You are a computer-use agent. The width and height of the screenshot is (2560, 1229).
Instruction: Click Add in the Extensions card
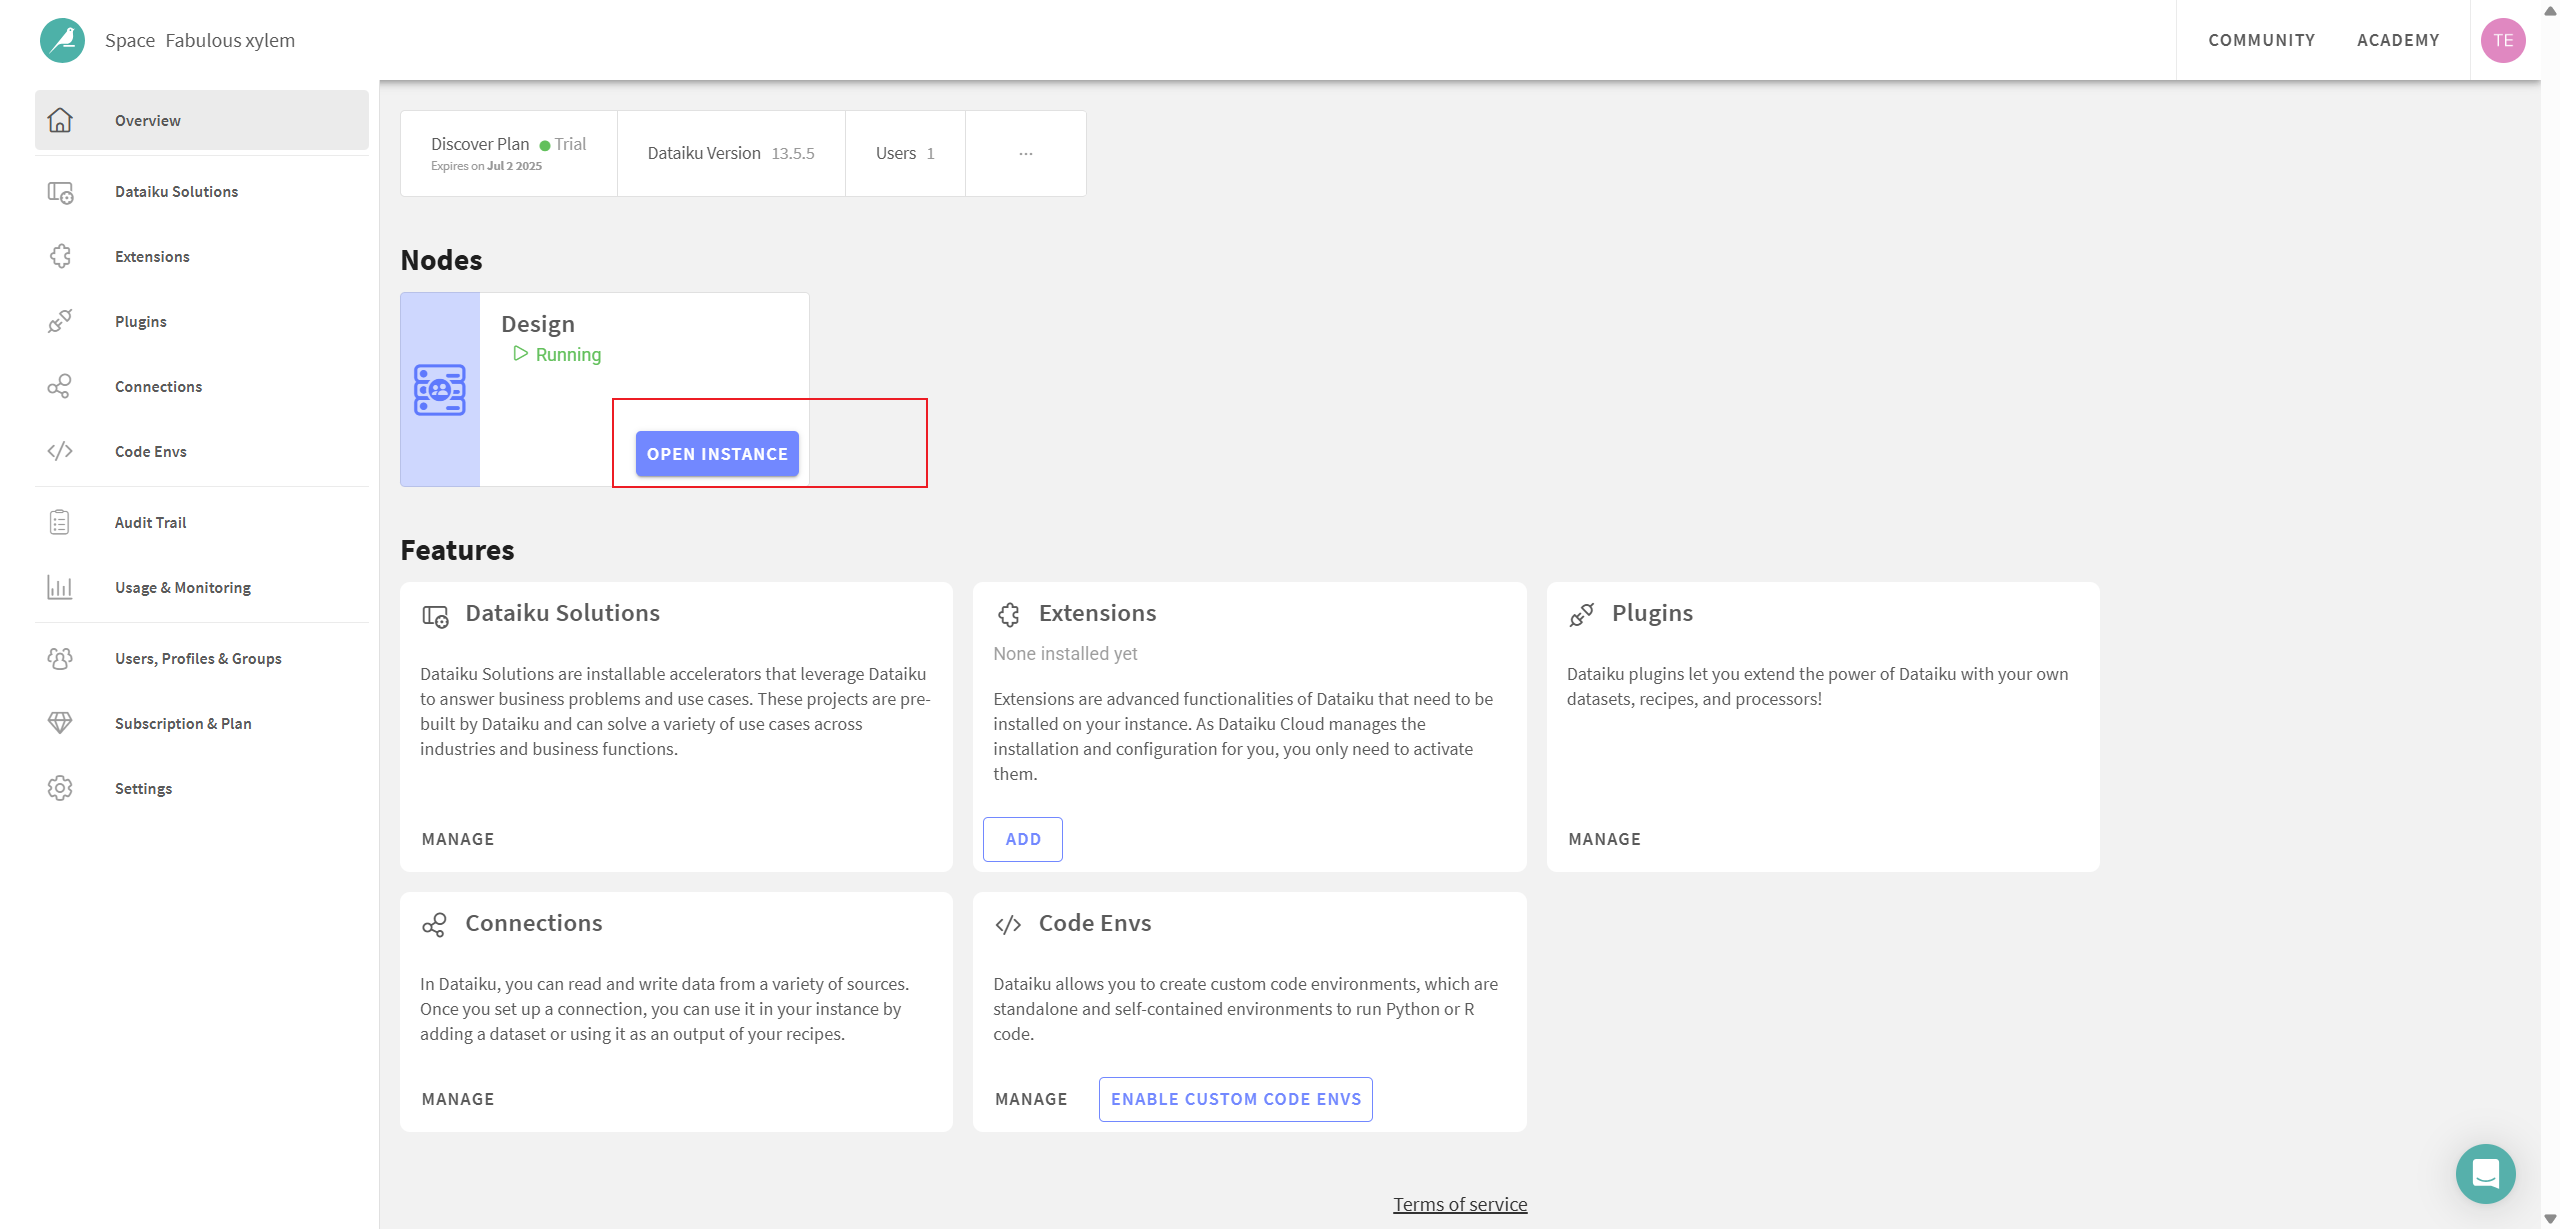point(1023,839)
